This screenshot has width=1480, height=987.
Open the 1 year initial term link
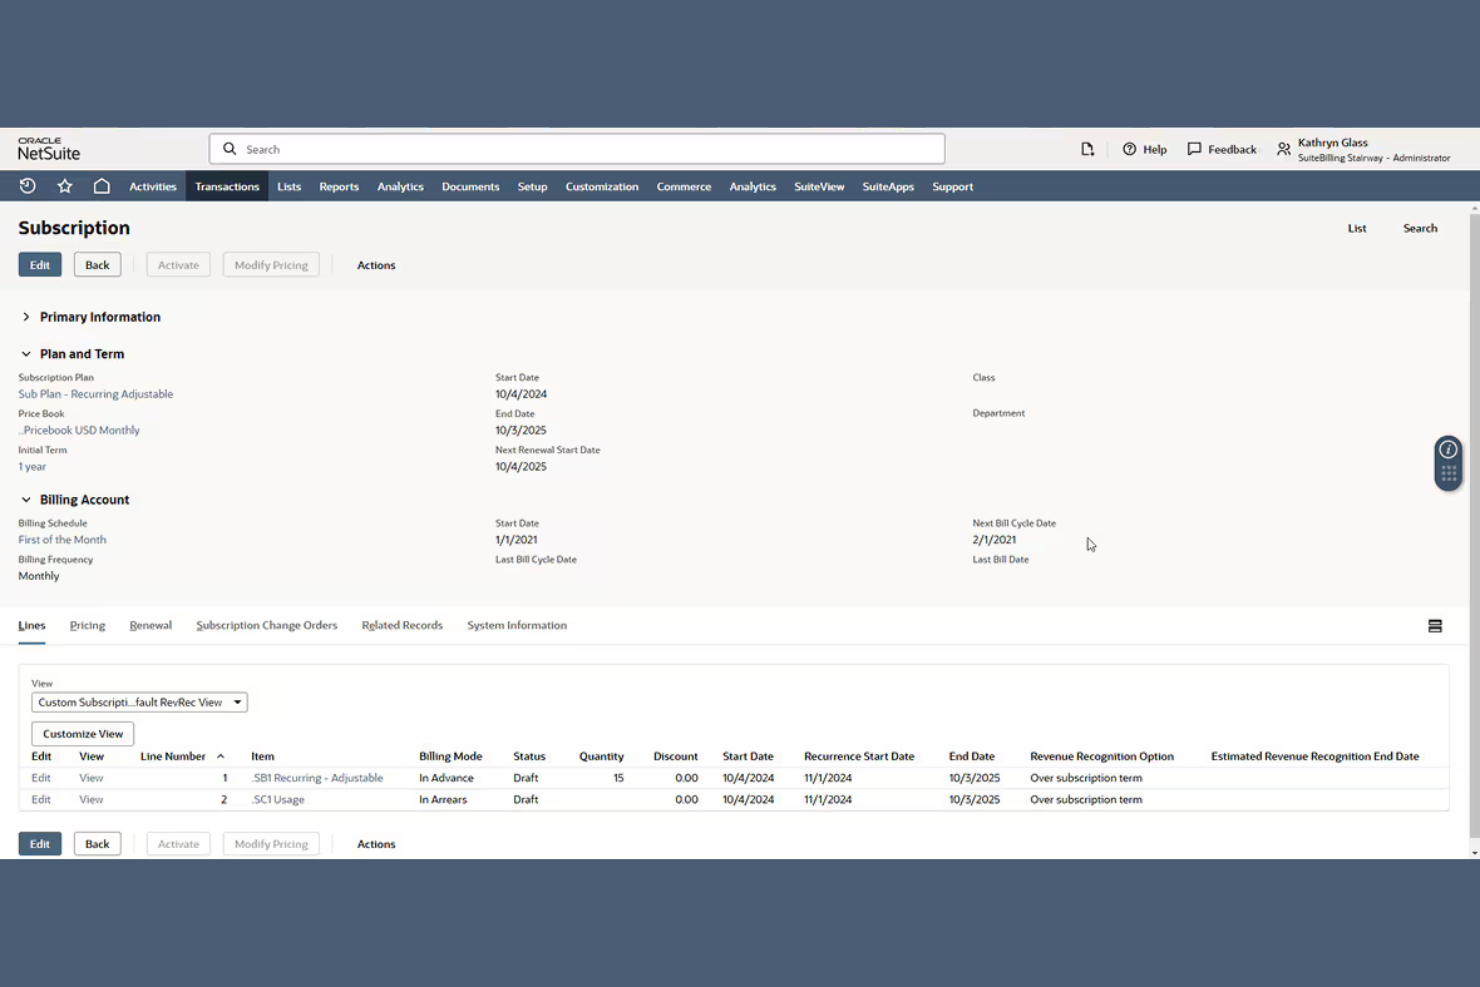(x=32, y=466)
